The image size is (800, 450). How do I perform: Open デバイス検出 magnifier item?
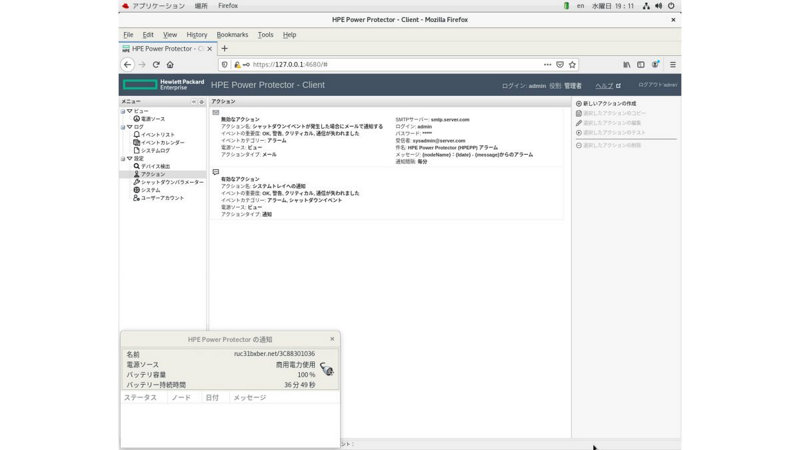coord(155,166)
